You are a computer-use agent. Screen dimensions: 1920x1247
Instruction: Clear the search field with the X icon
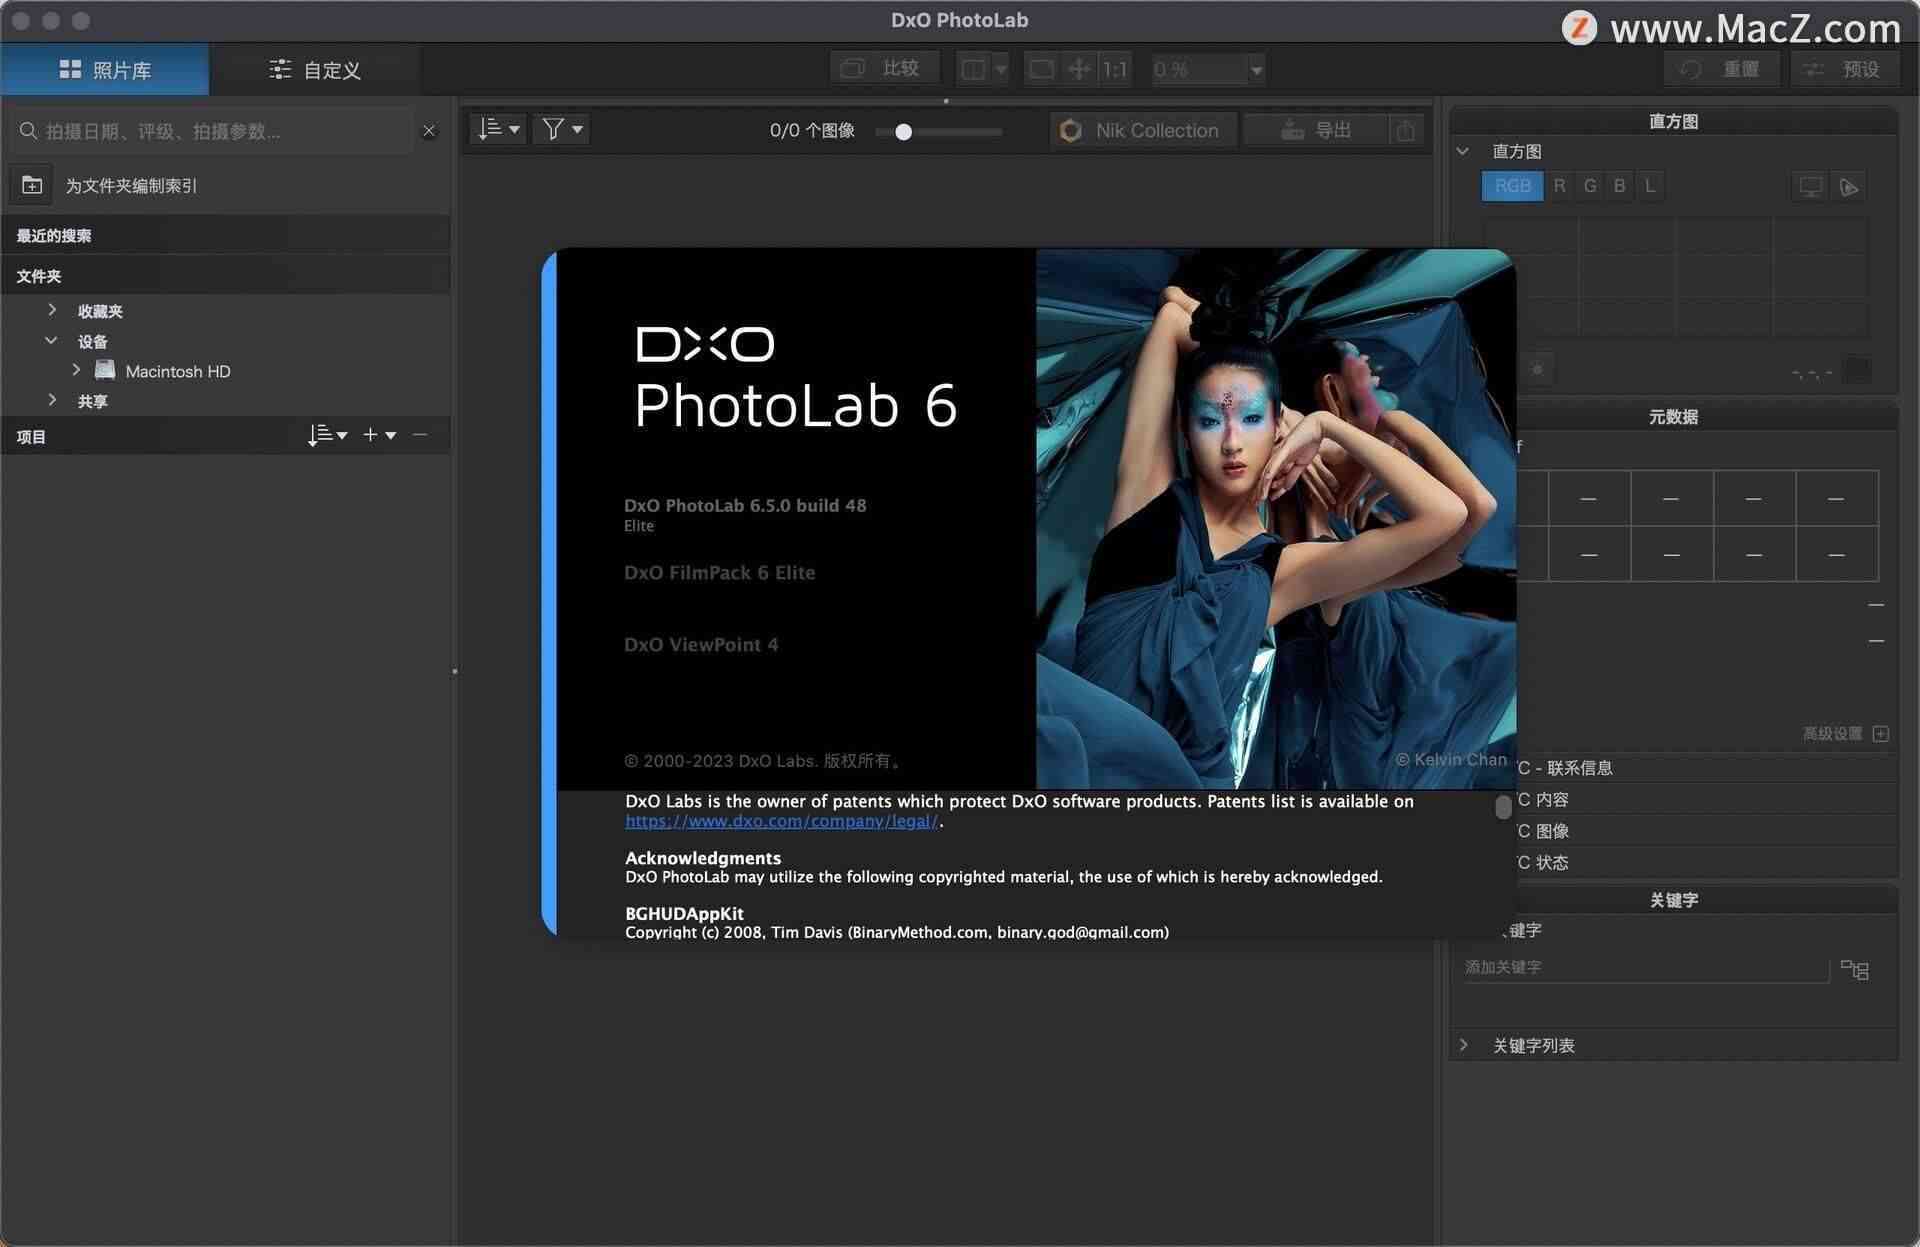429,131
